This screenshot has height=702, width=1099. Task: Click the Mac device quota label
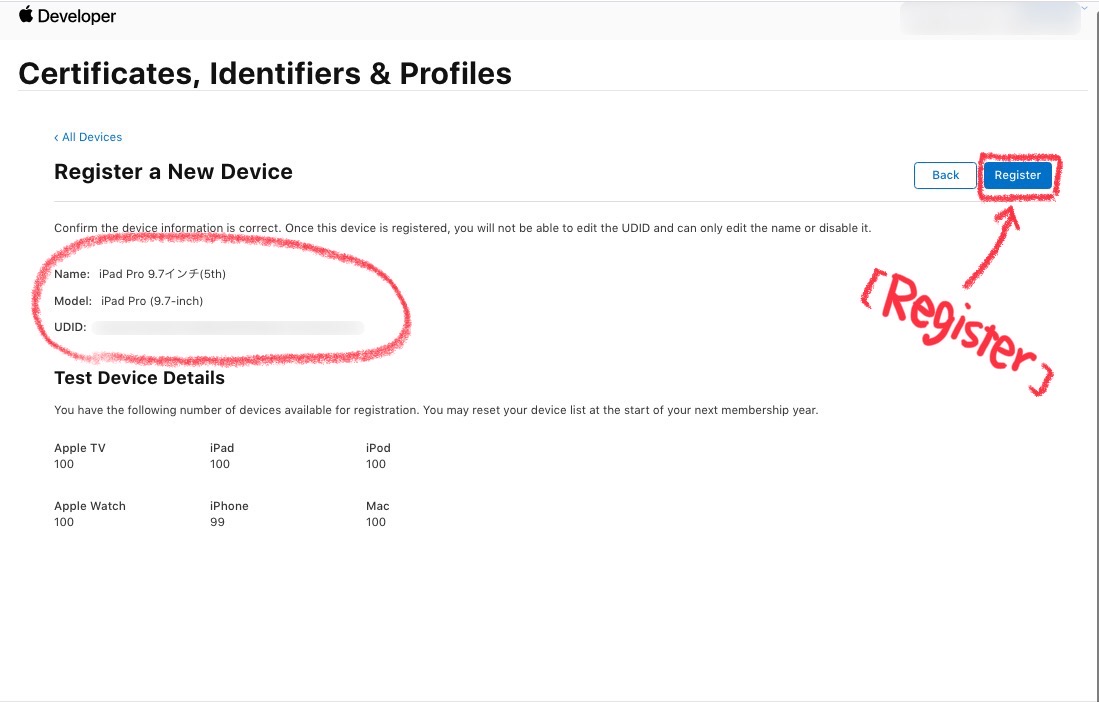[377, 506]
